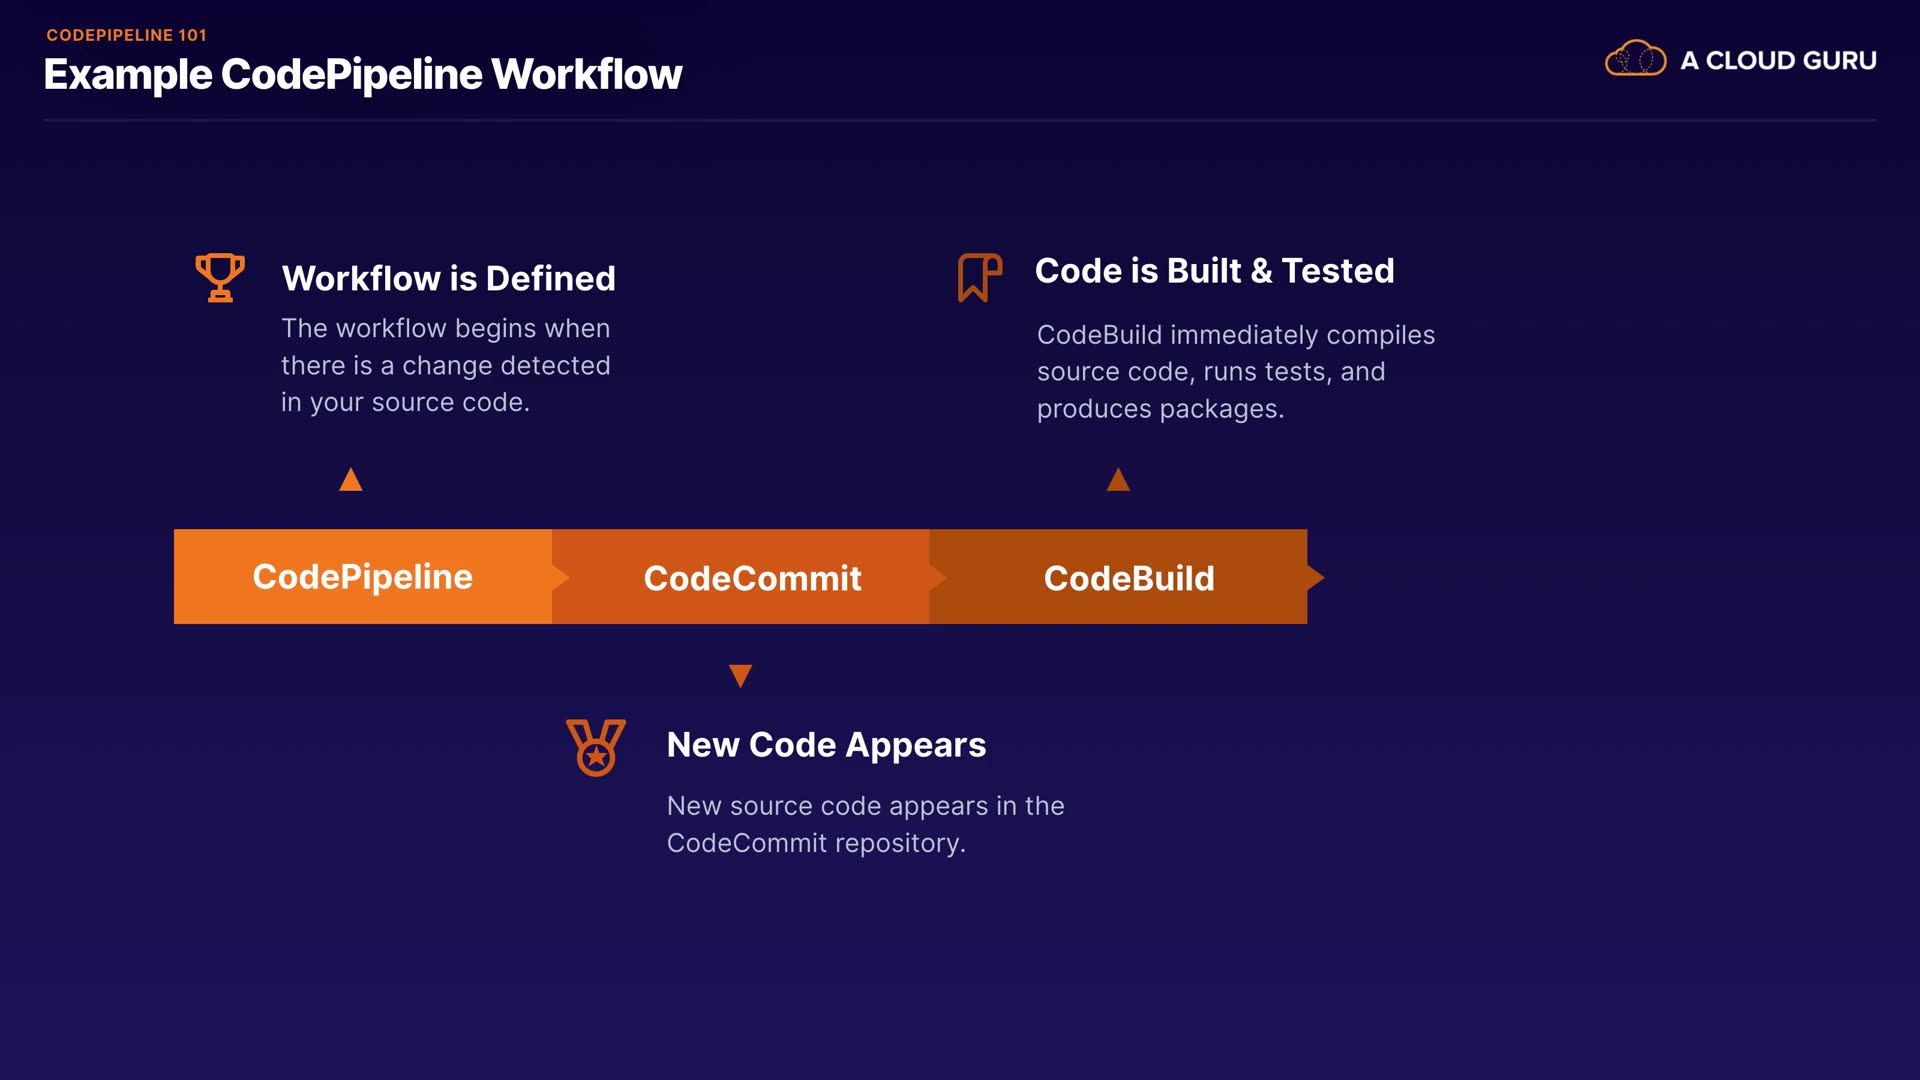1920x1080 pixels.
Task: Click the New Code Appears heading
Action: click(826, 745)
